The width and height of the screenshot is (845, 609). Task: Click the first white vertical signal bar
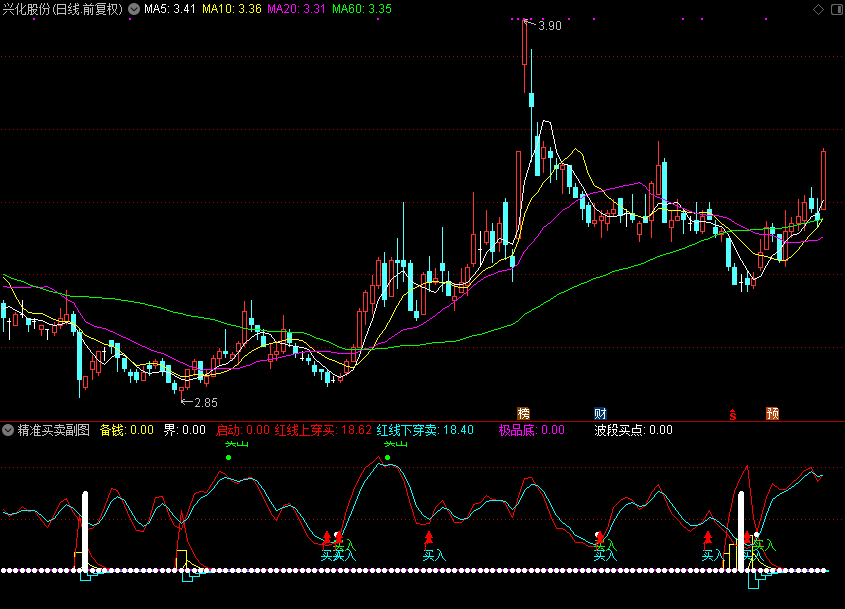(85, 531)
